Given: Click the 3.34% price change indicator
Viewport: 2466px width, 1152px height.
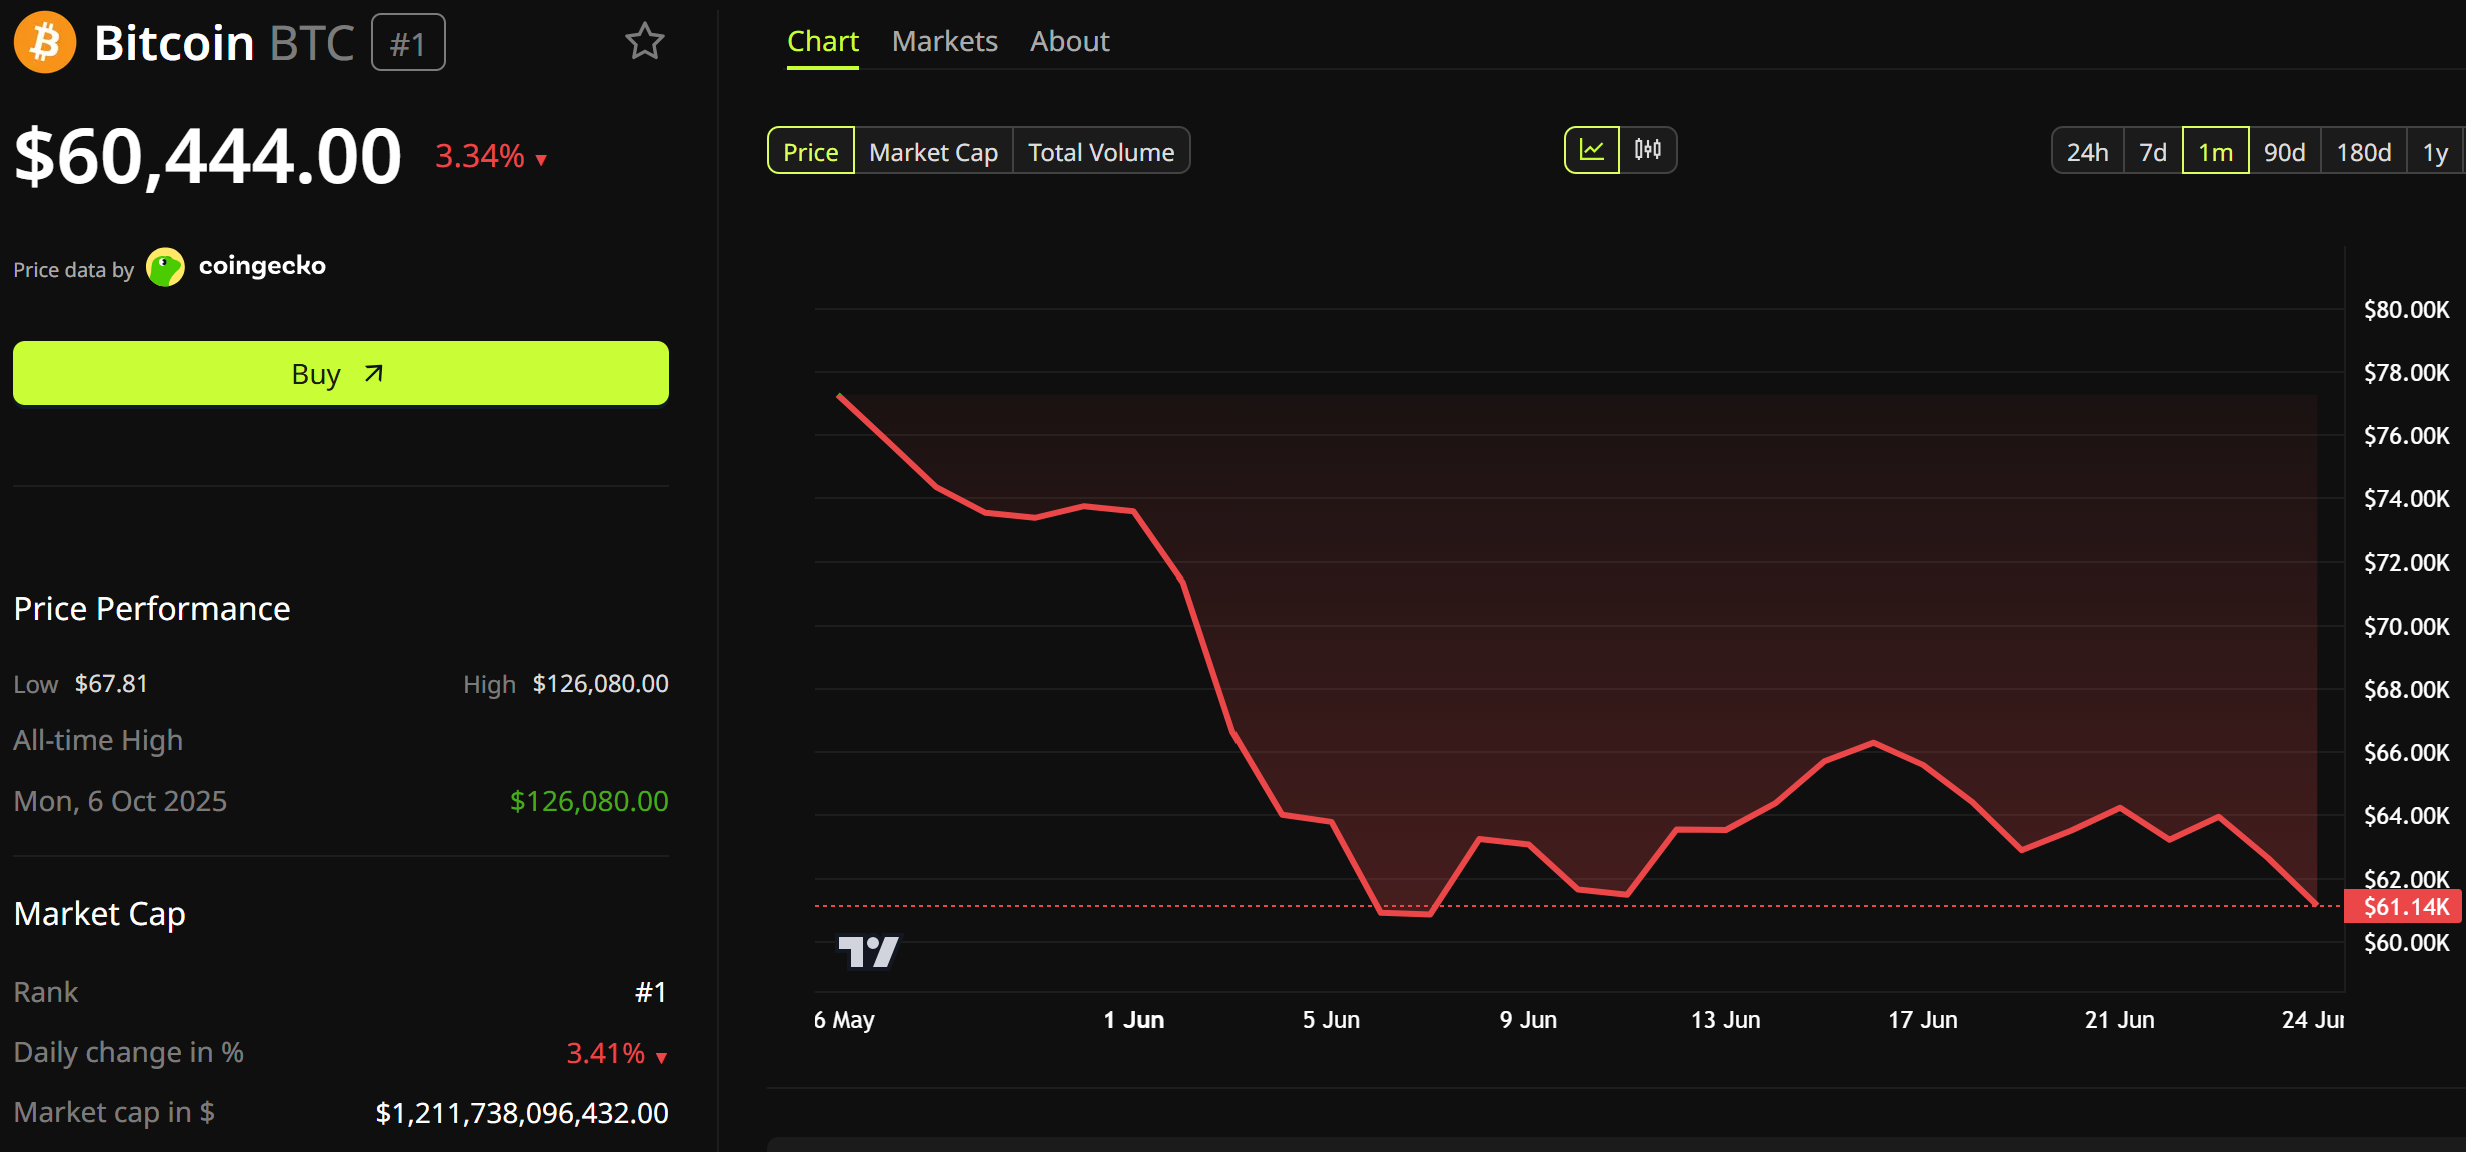Looking at the screenshot, I should (x=491, y=156).
